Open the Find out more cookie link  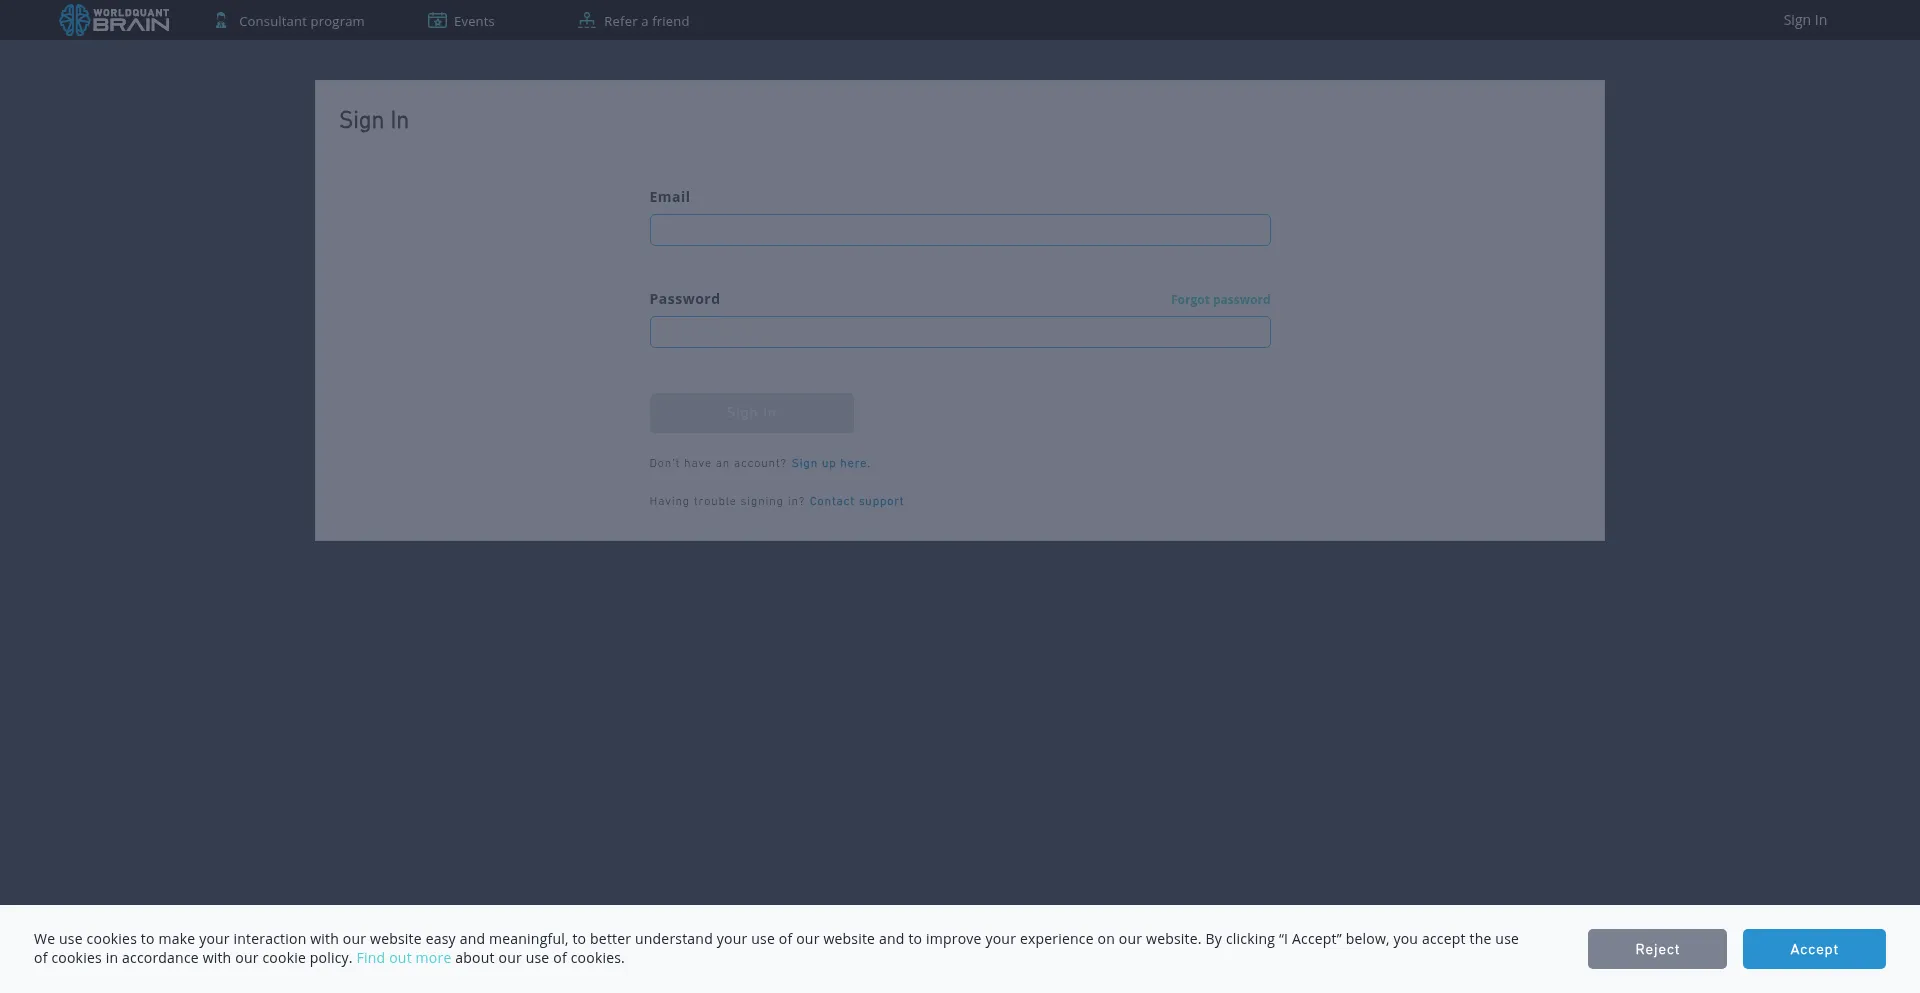click(x=404, y=958)
